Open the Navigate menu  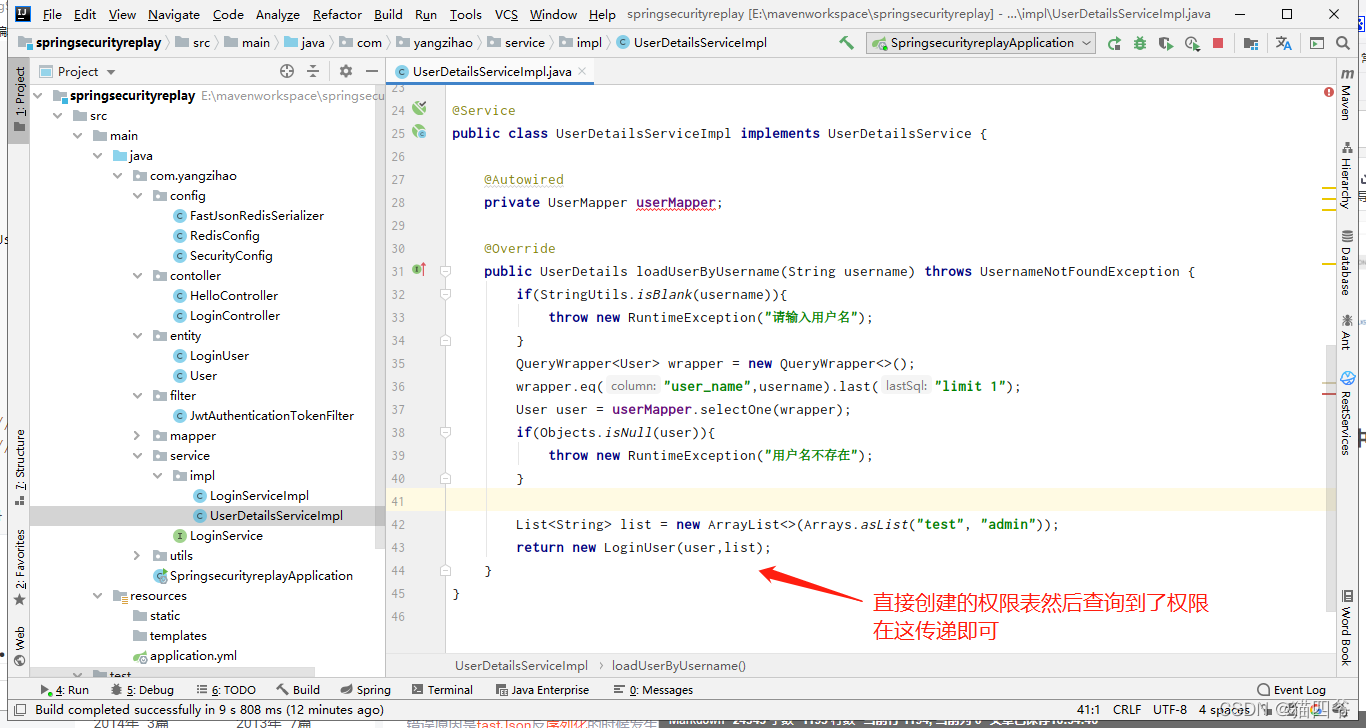[x=174, y=14]
